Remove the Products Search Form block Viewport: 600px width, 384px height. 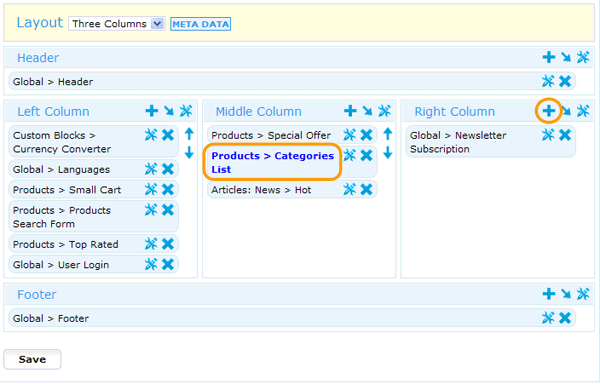pyautogui.click(x=168, y=210)
